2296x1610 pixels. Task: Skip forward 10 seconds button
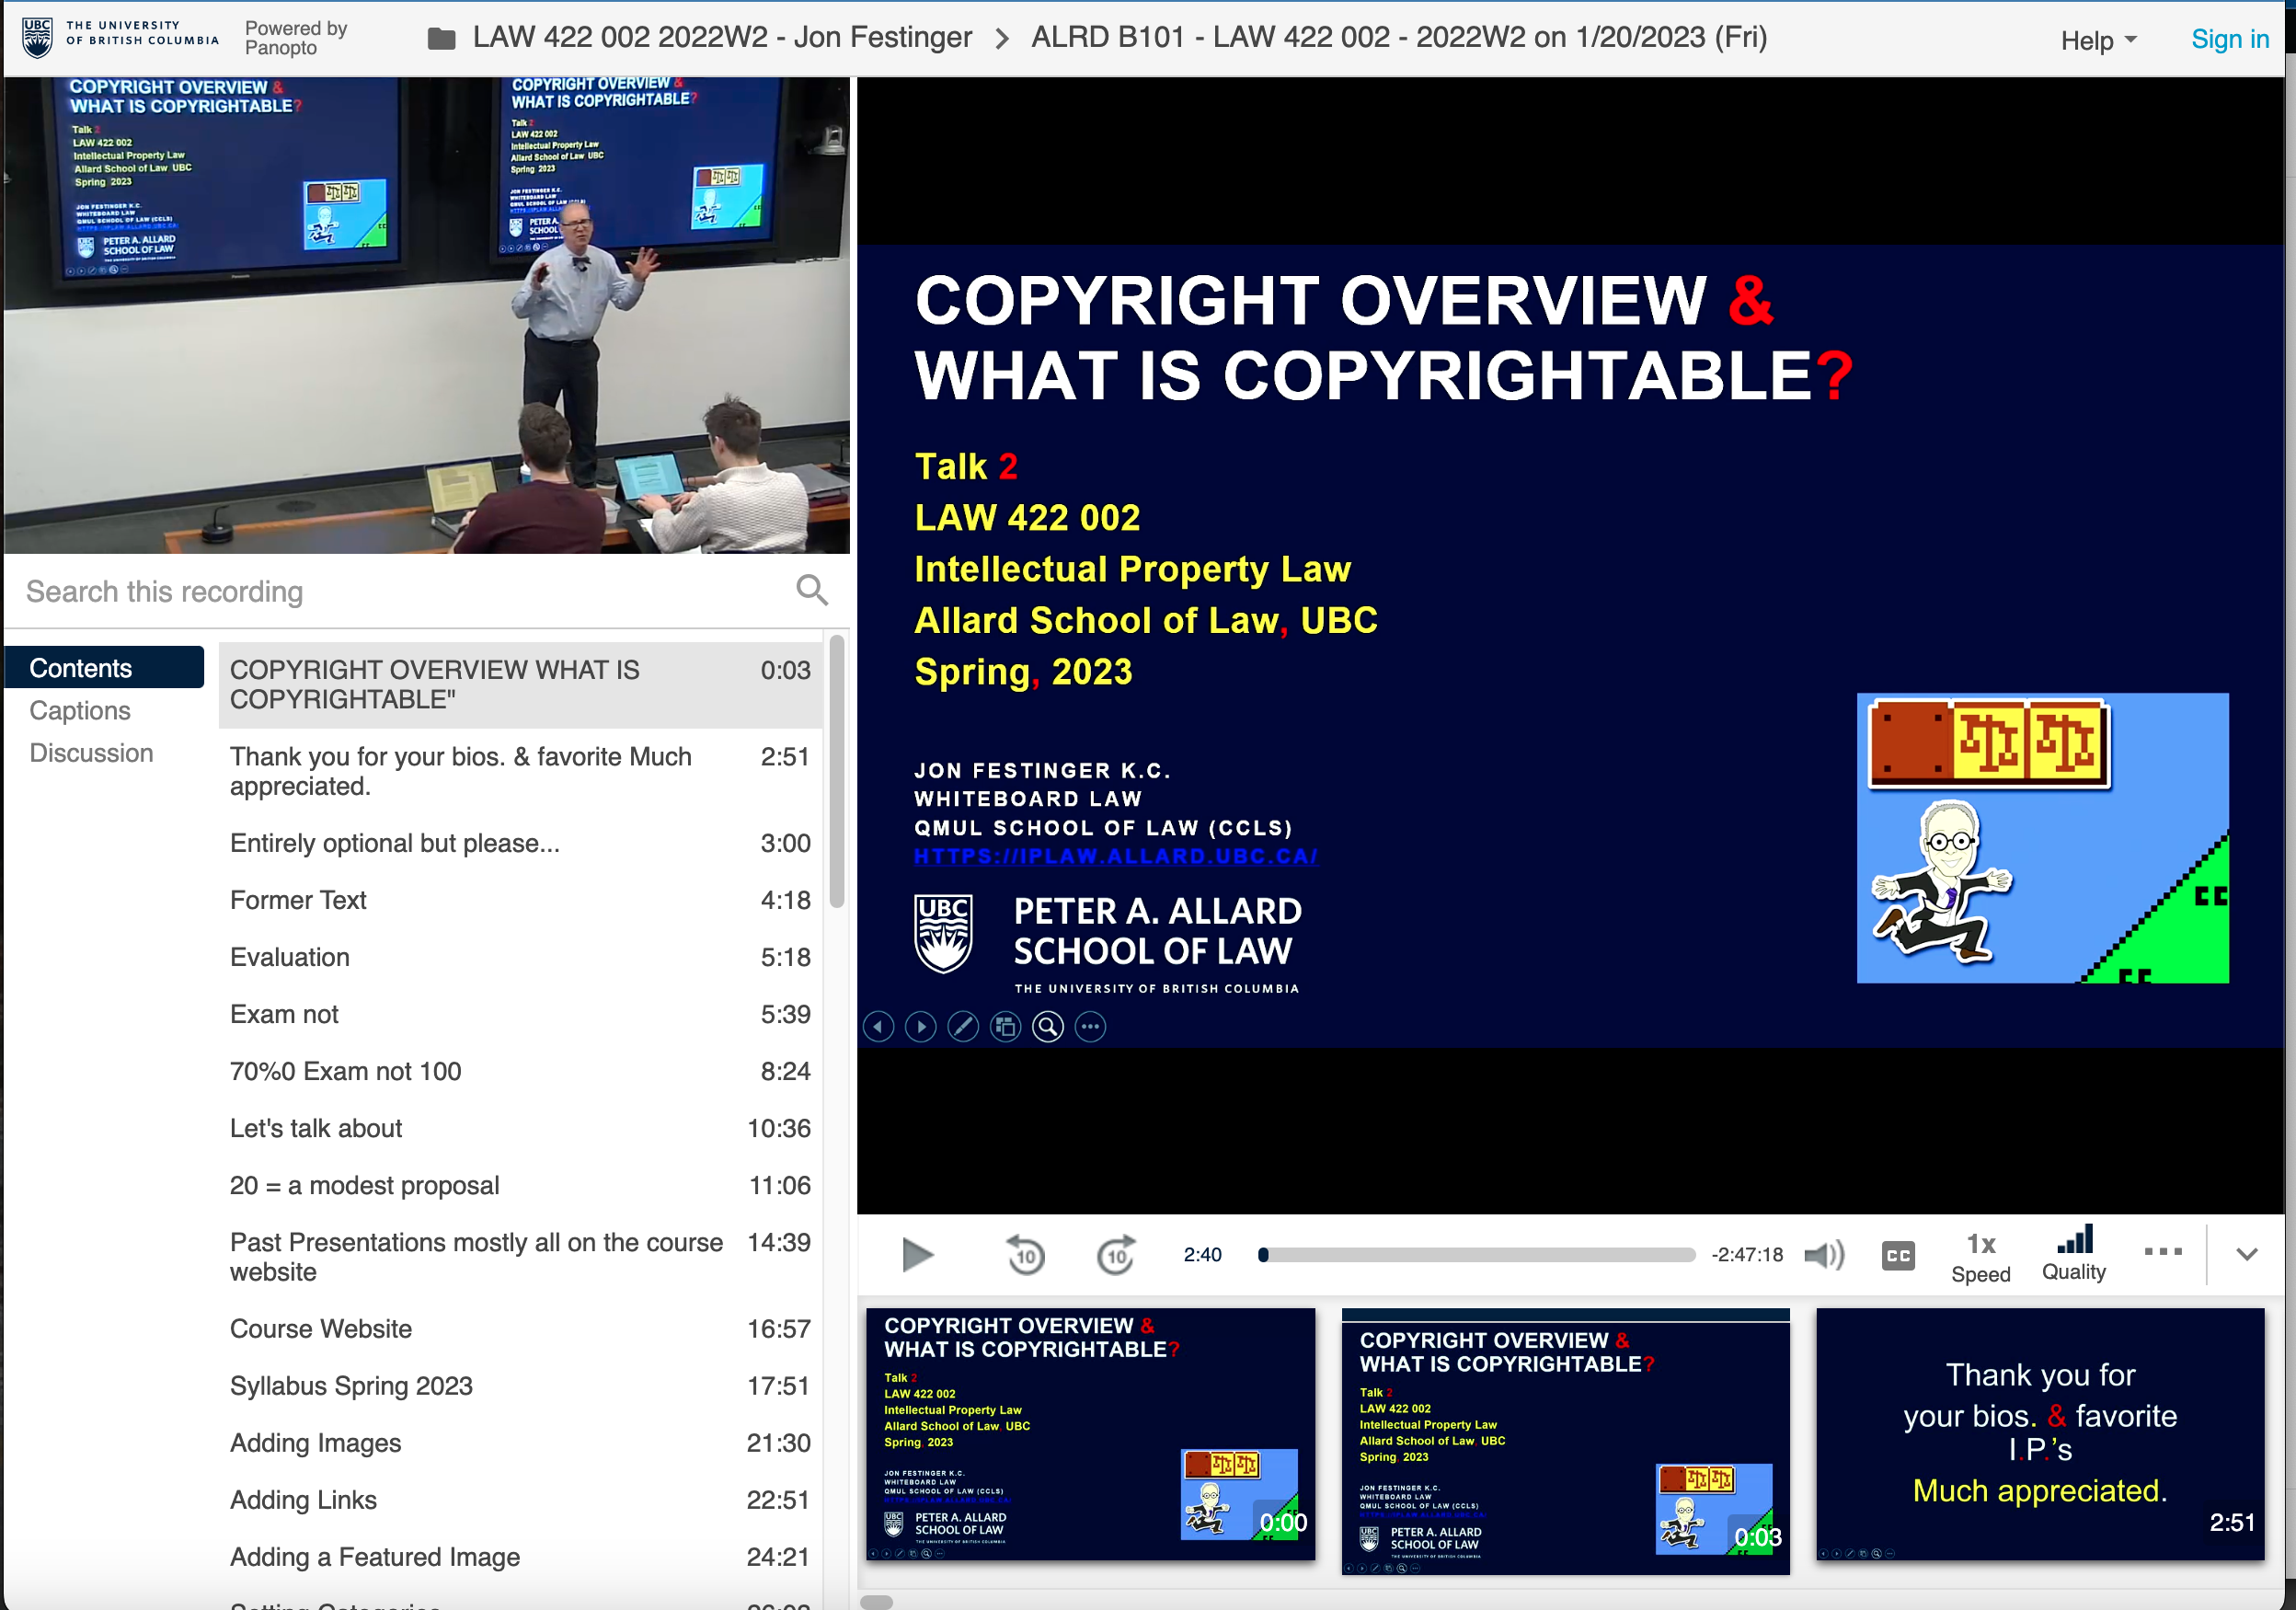(1116, 1254)
